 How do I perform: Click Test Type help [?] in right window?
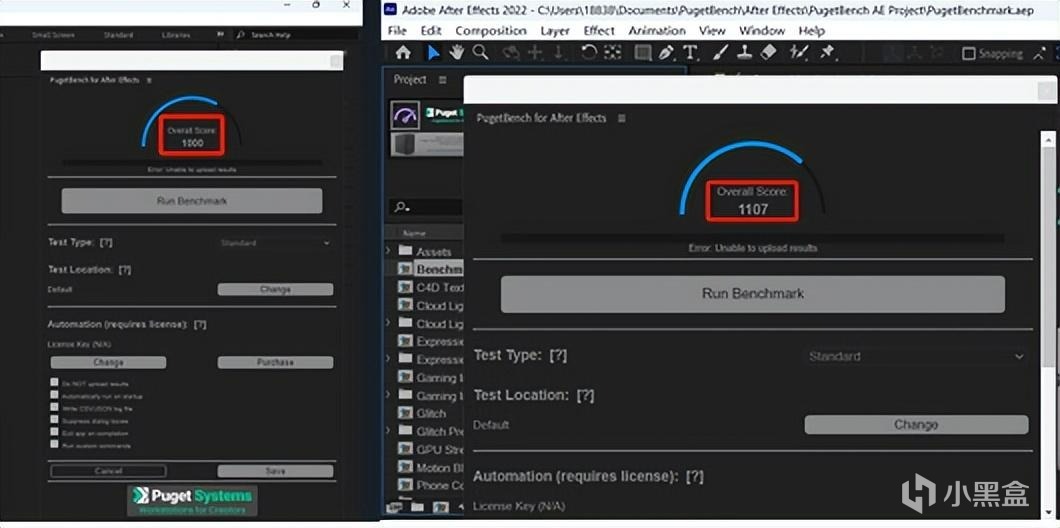point(558,356)
